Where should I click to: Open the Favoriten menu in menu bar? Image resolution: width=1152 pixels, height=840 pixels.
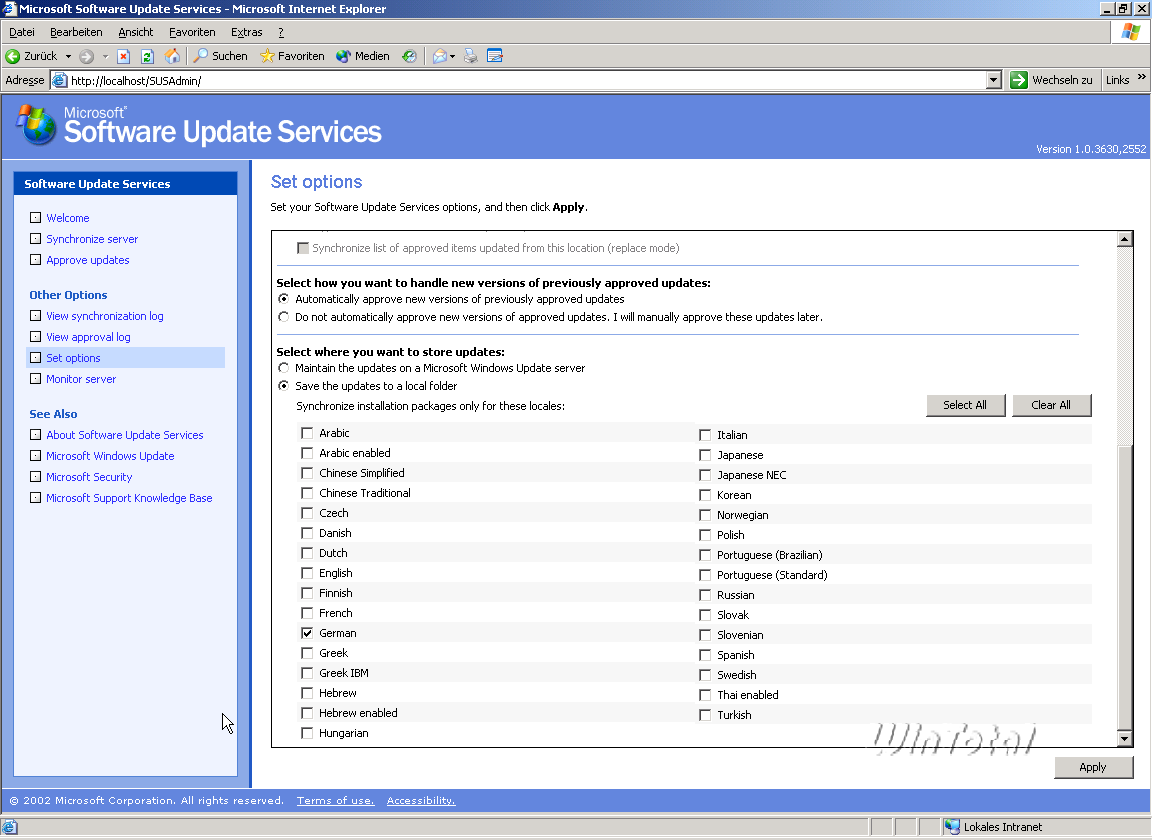[192, 32]
